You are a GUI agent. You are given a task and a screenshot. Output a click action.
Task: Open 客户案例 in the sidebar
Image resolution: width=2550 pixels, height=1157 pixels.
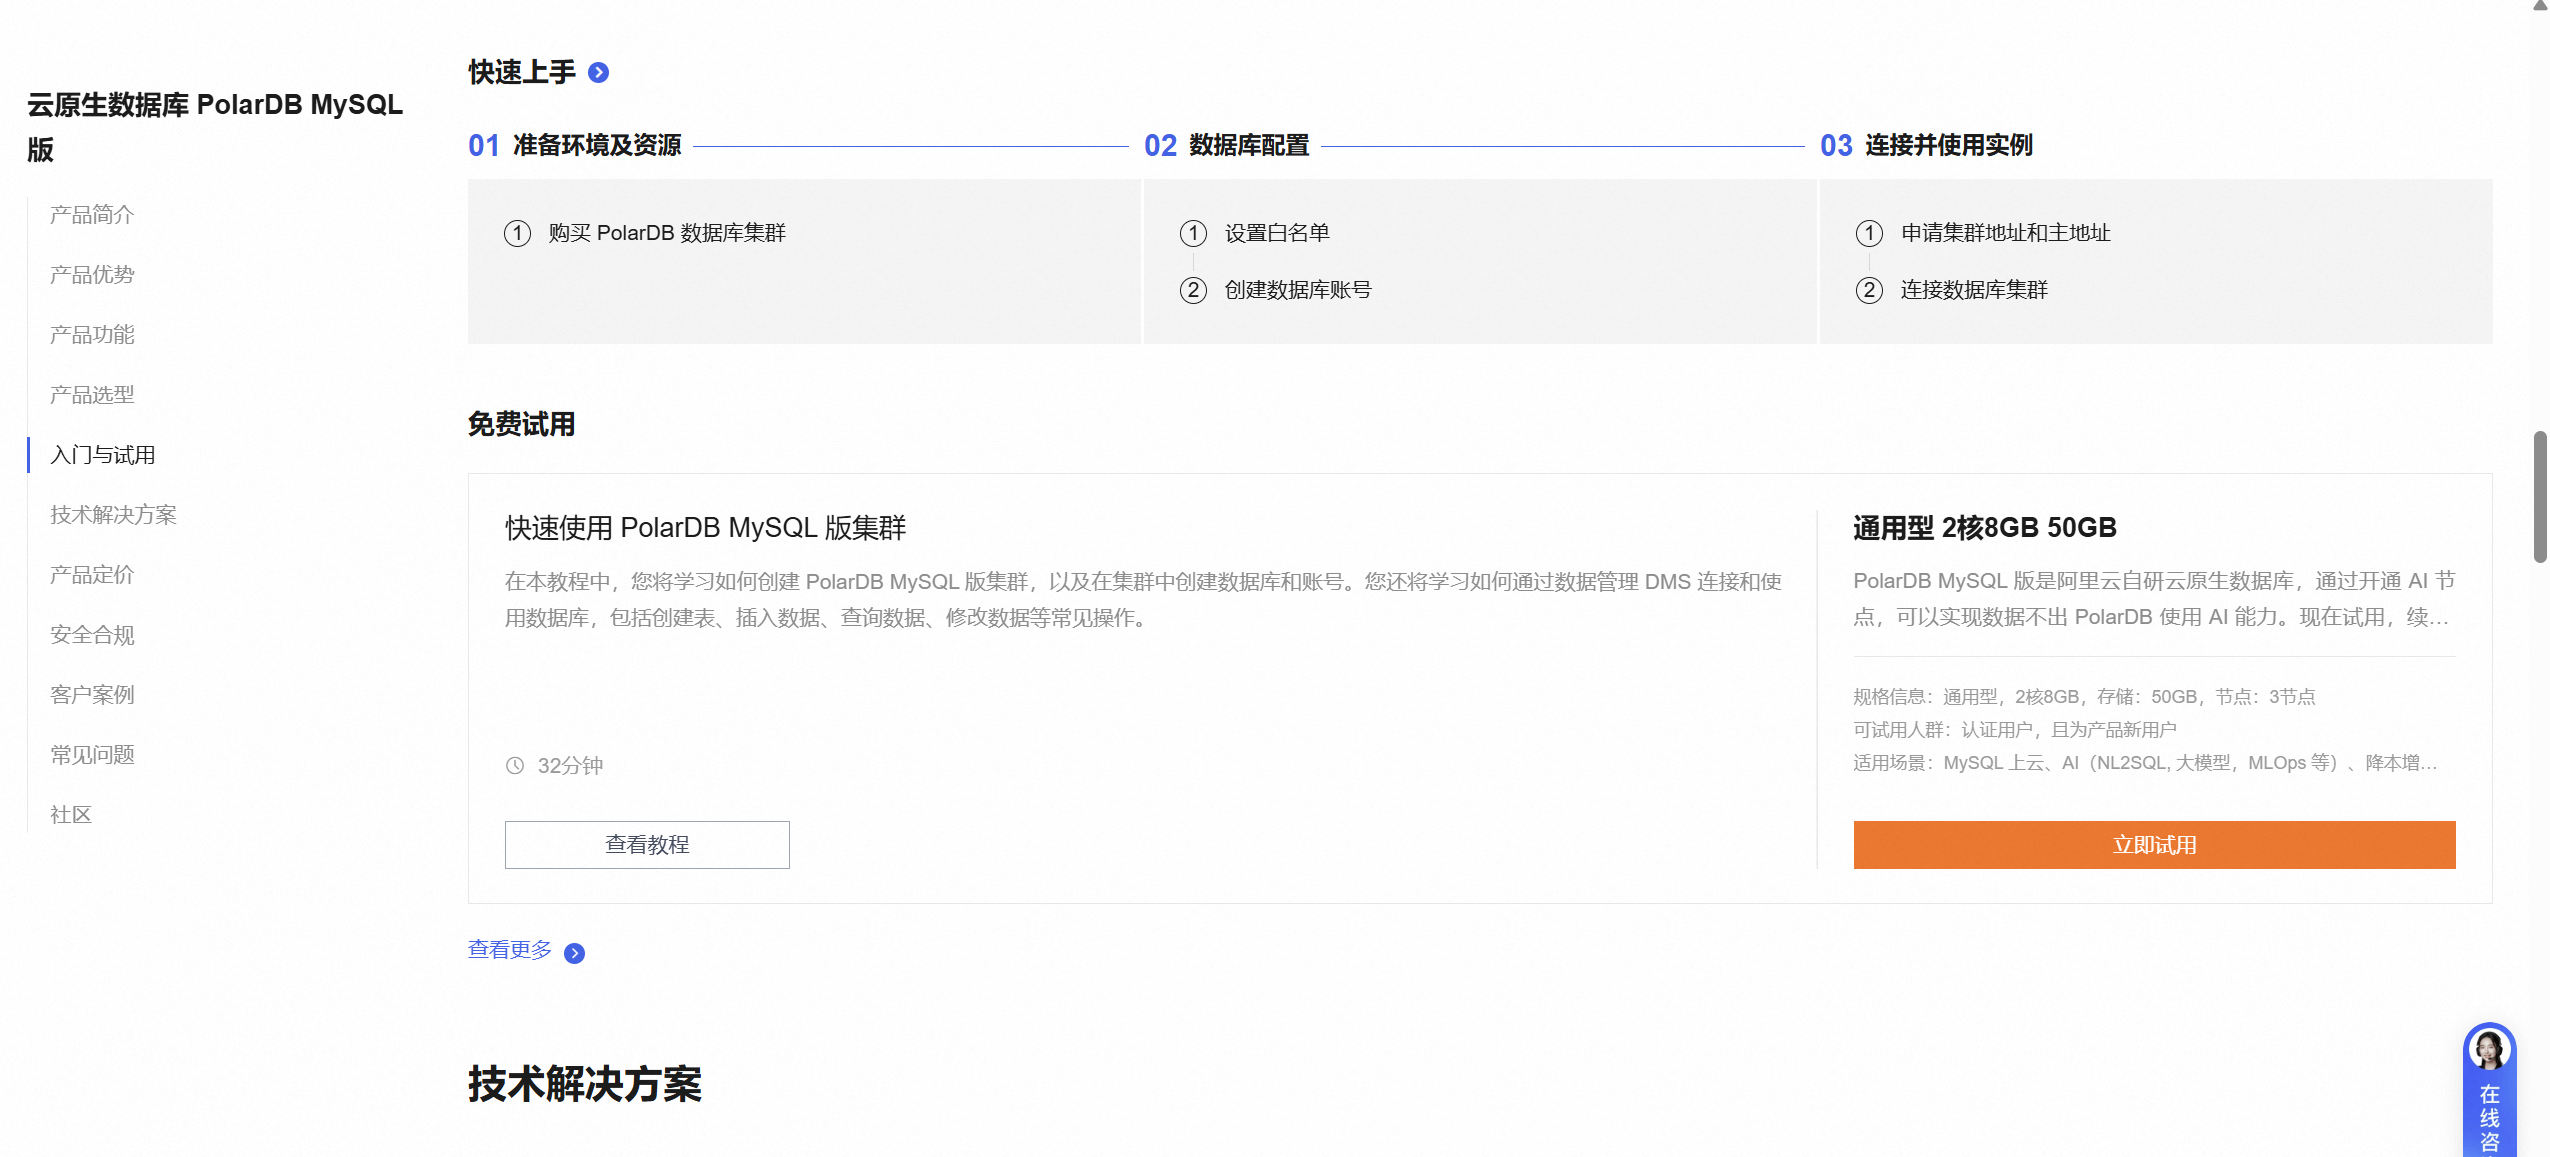(x=92, y=695)
